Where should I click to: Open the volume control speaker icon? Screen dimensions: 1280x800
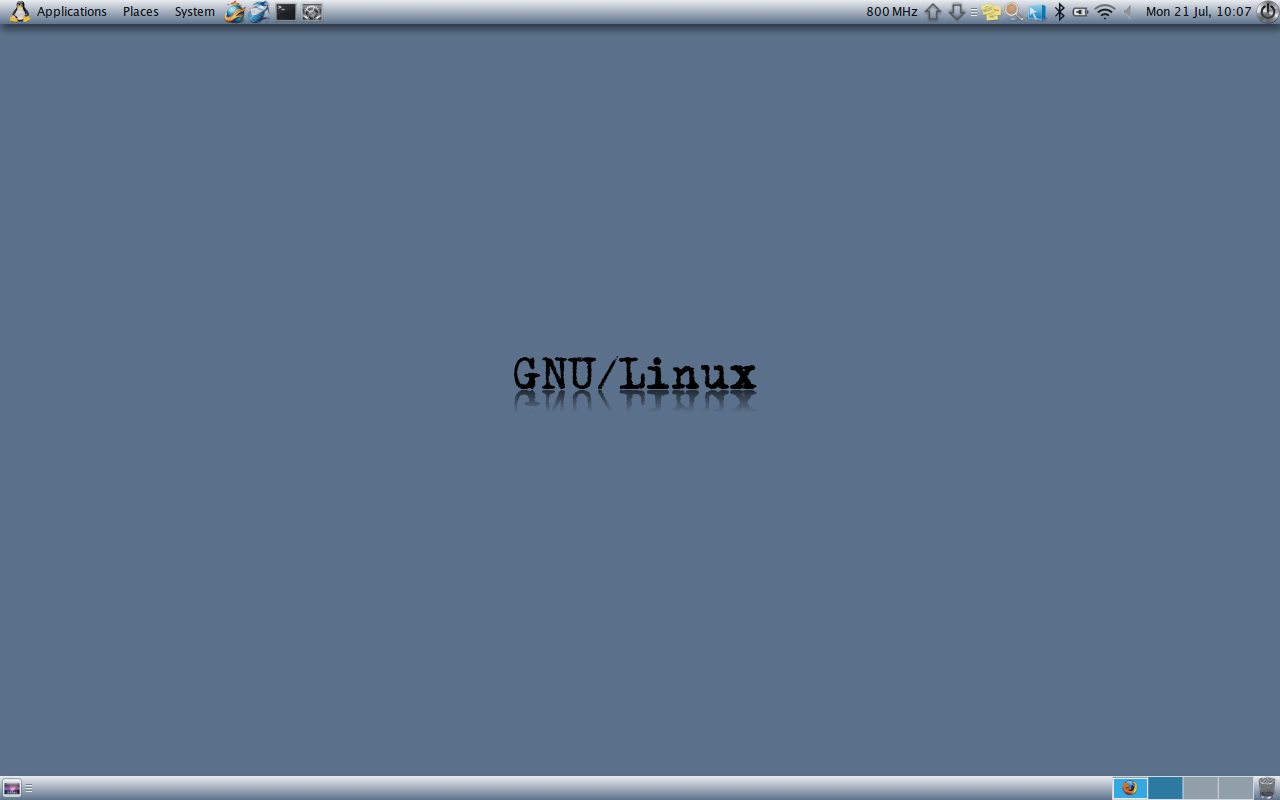pos(1128,12)
